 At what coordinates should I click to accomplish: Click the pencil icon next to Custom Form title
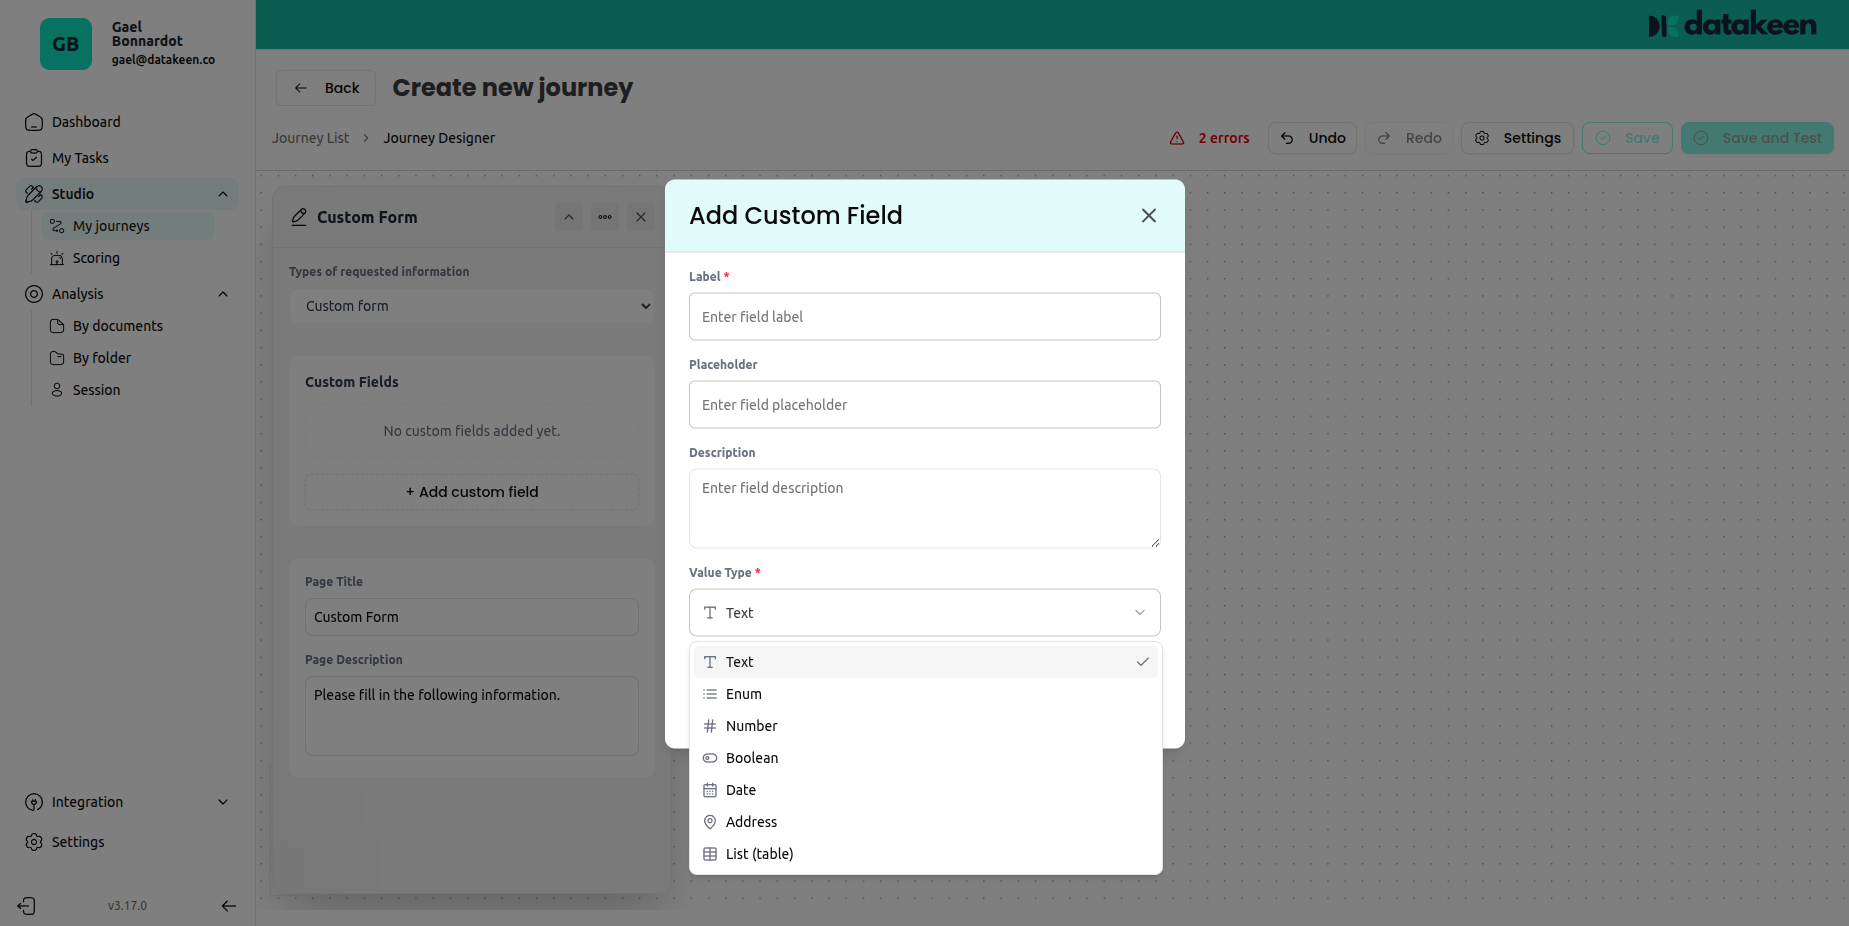[x=299, y=216]
